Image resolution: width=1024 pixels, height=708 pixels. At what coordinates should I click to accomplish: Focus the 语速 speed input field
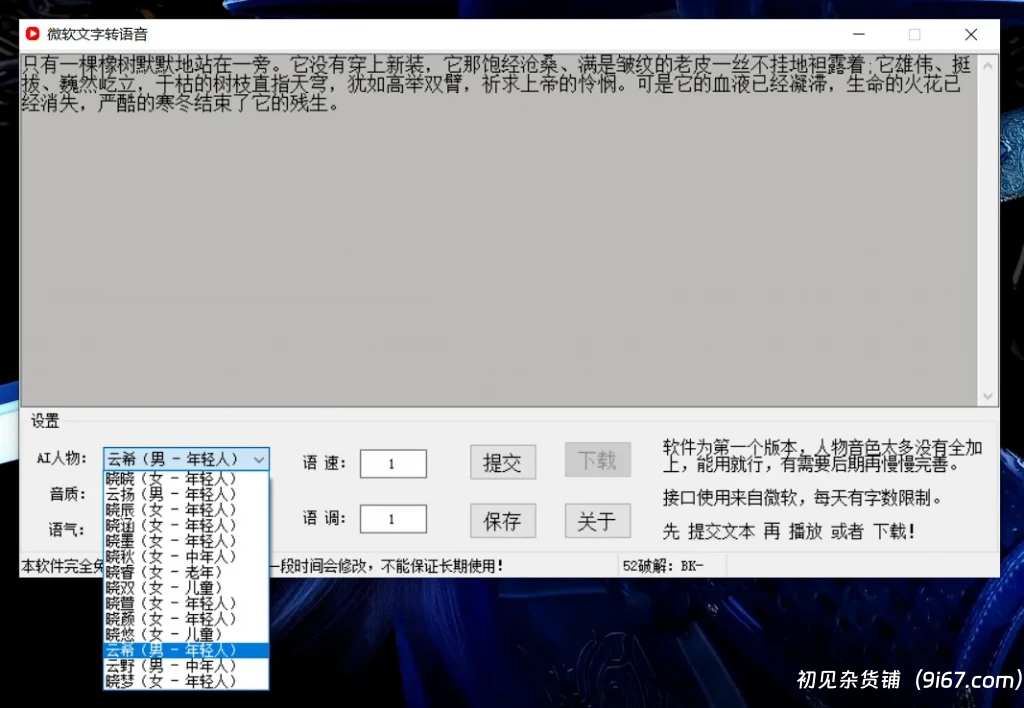point(393,464)
